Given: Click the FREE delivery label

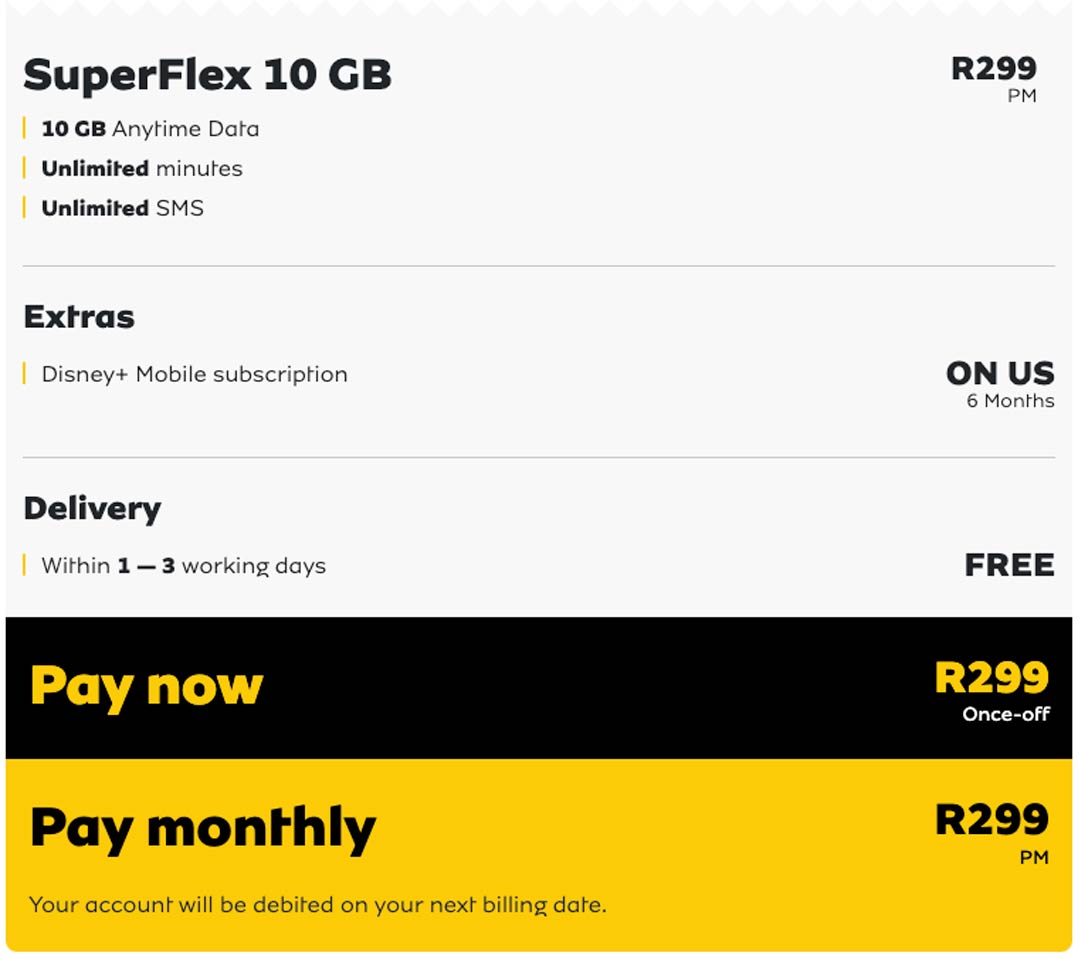Looking at the screenshot, I should (1009, 565).
